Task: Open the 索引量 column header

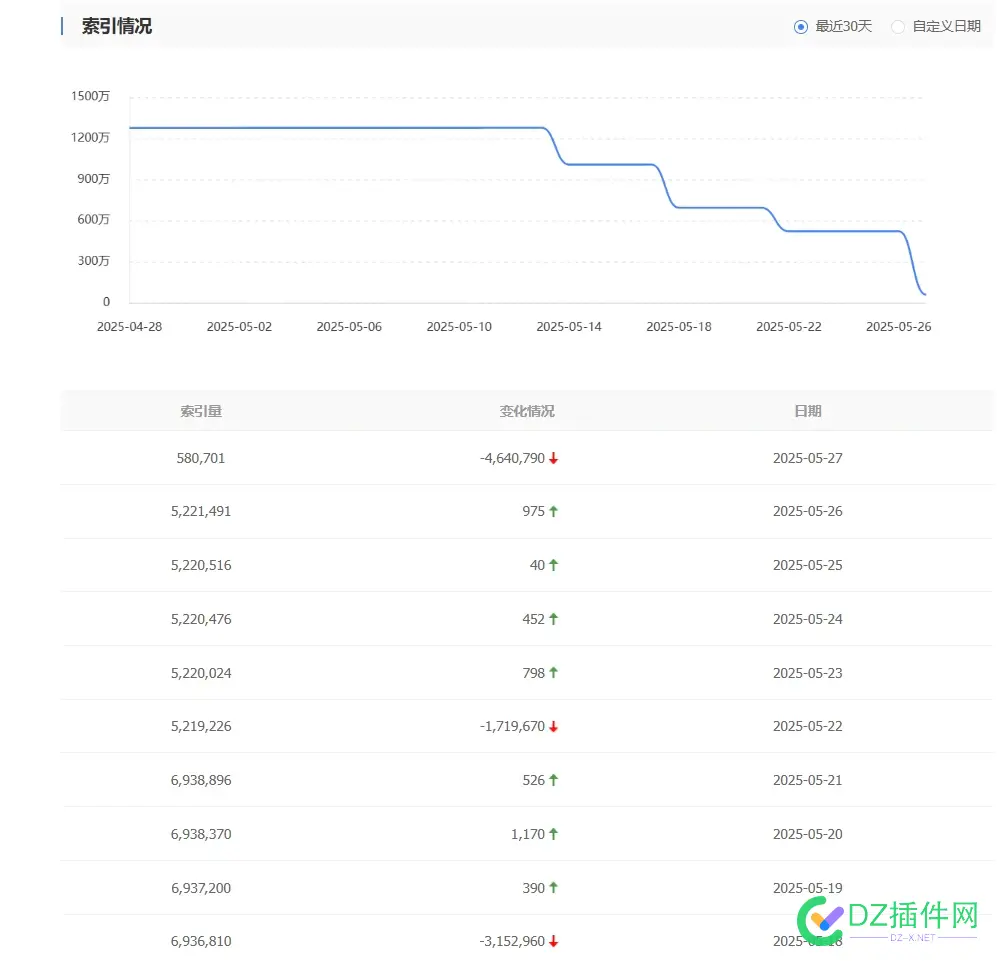Action: click(x=201, y=410)
